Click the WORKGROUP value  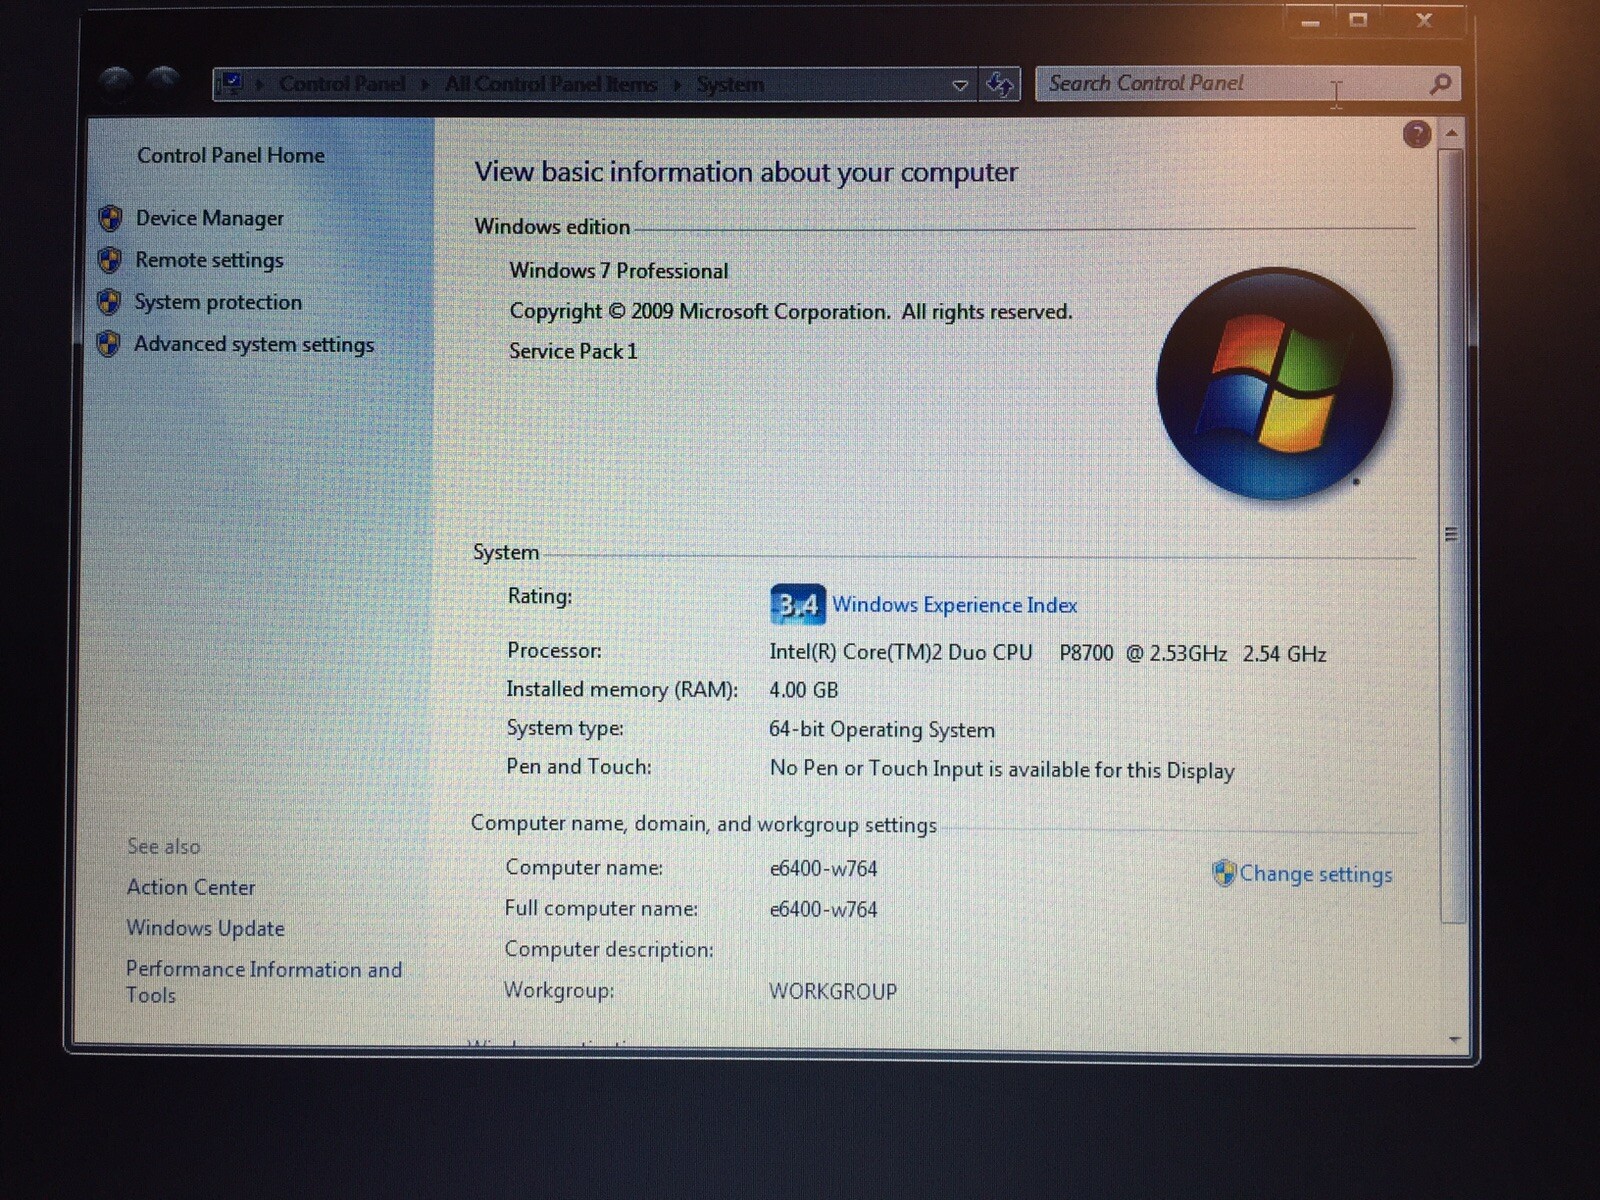pyautogui.click(x=833, y=992)
